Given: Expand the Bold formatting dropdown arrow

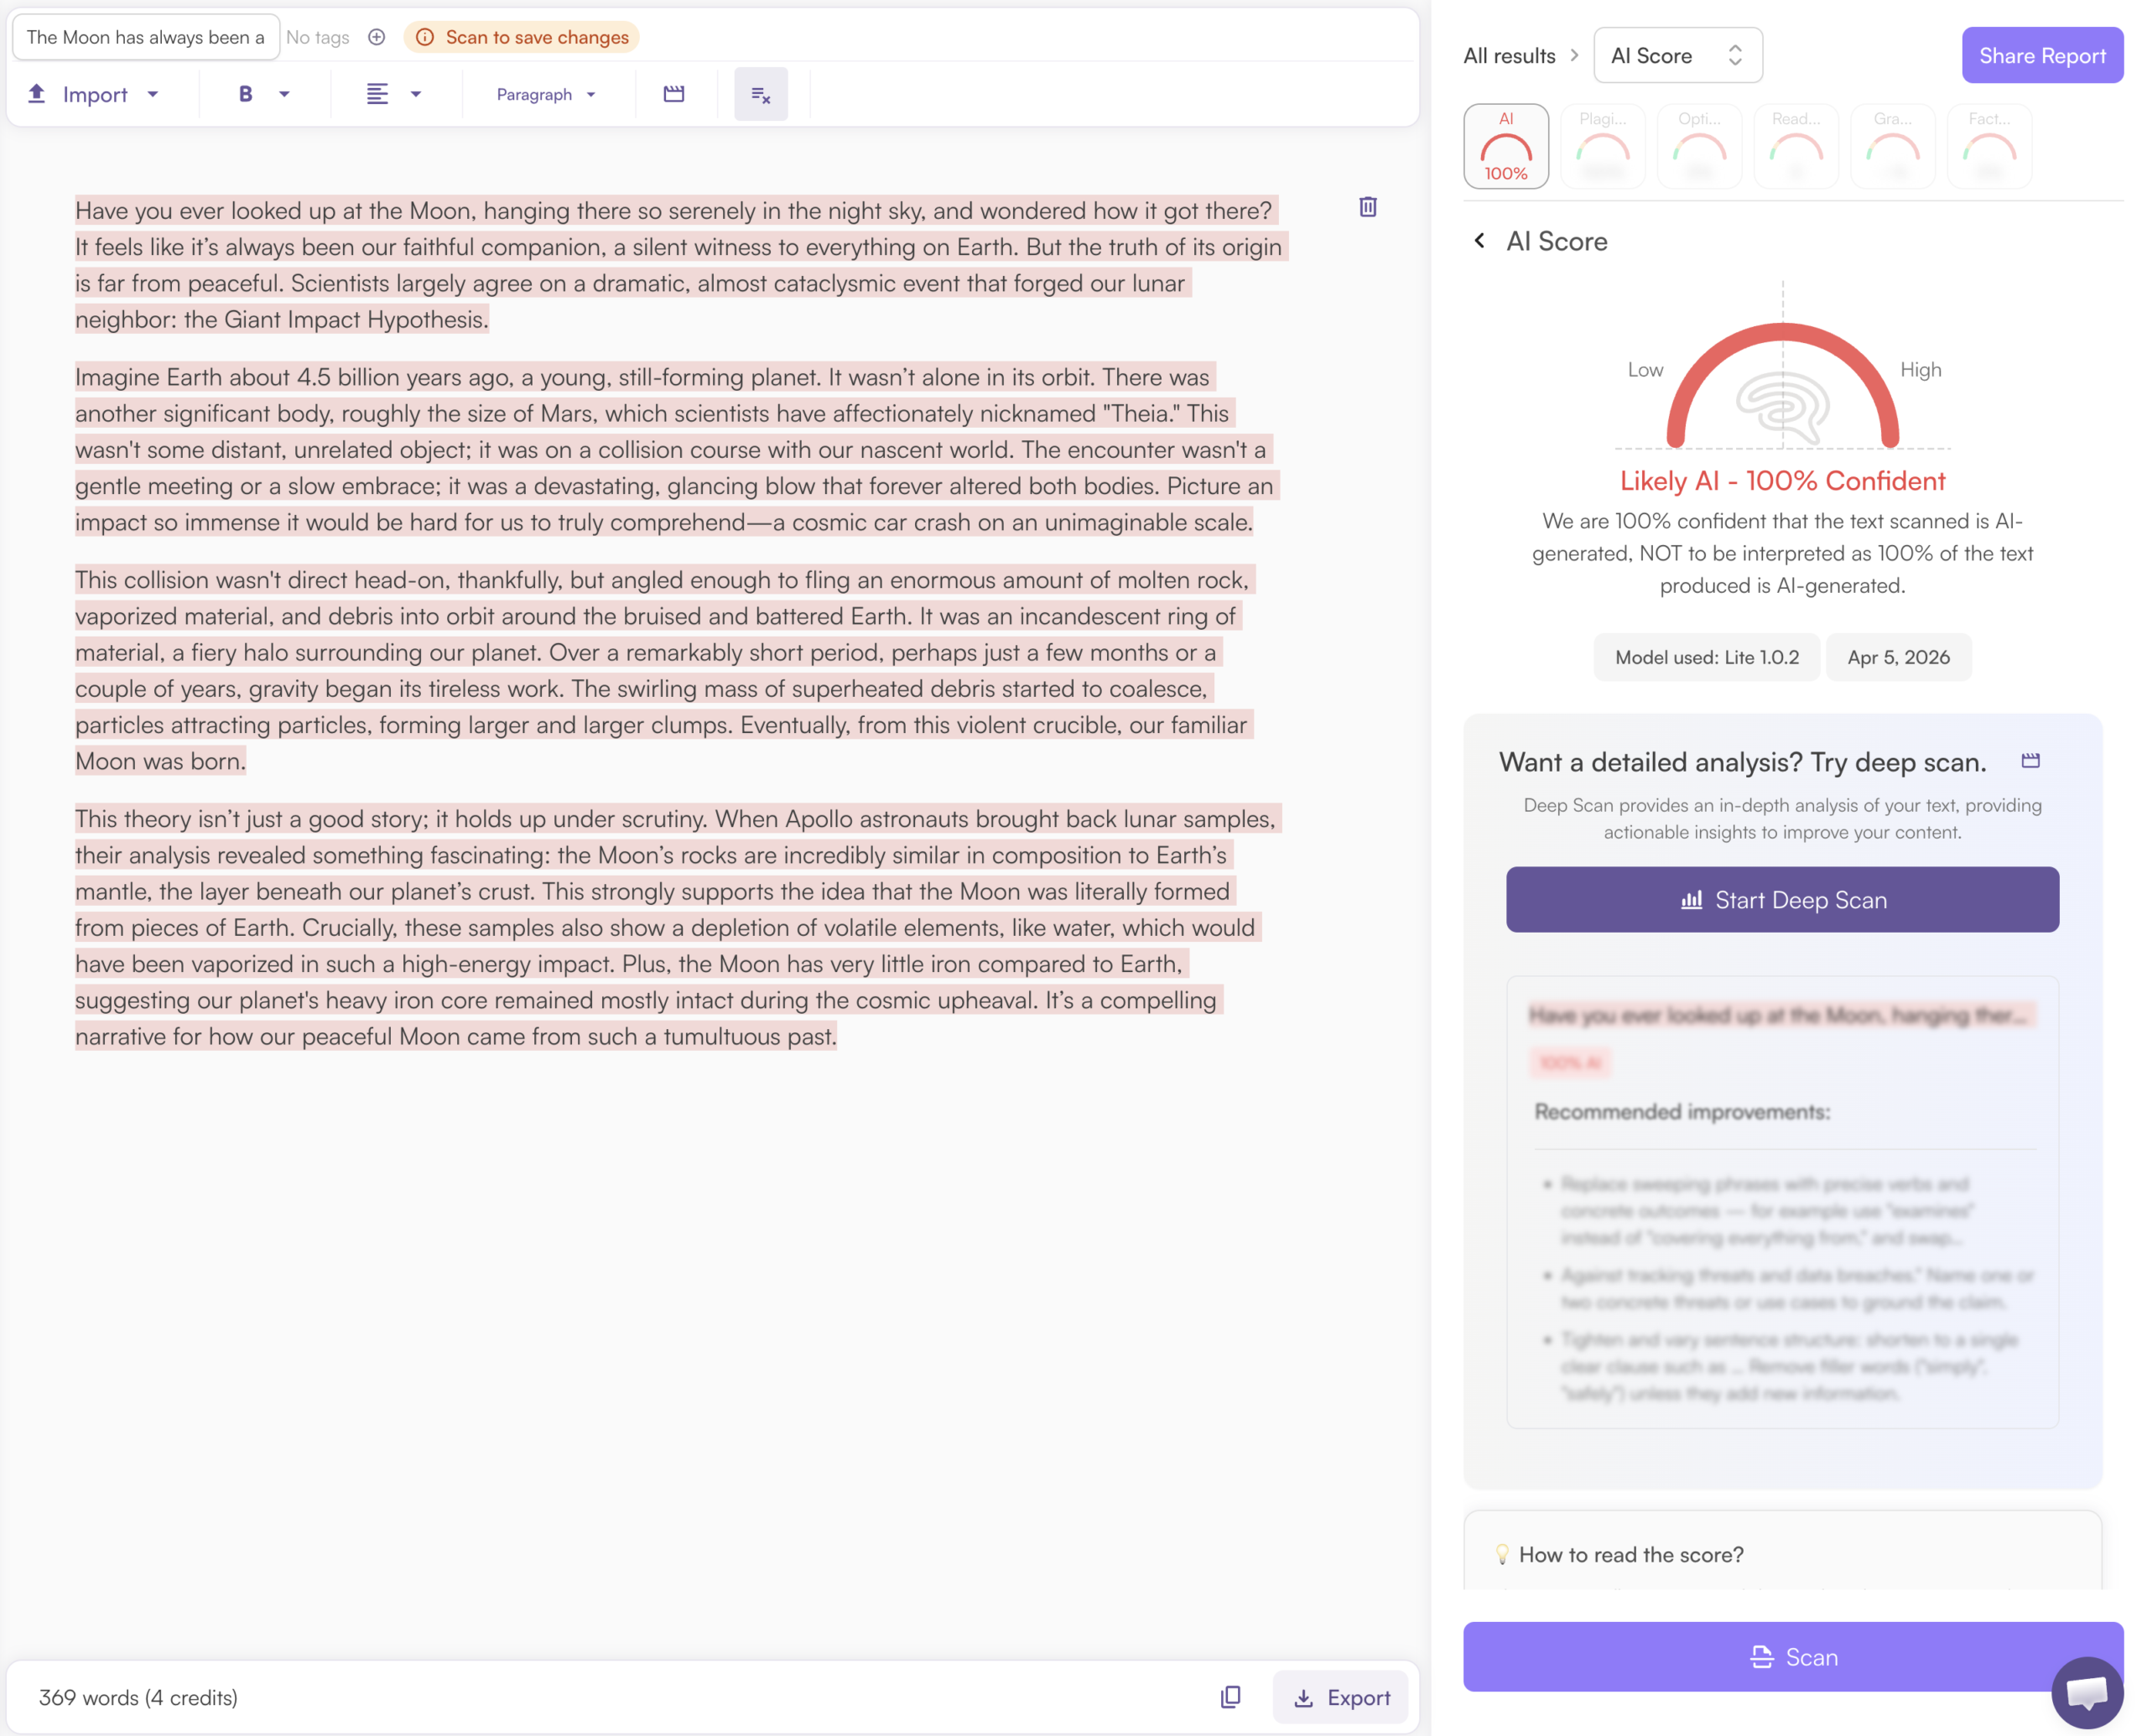Looking at the screenshot, I should [x=284, y=94].
